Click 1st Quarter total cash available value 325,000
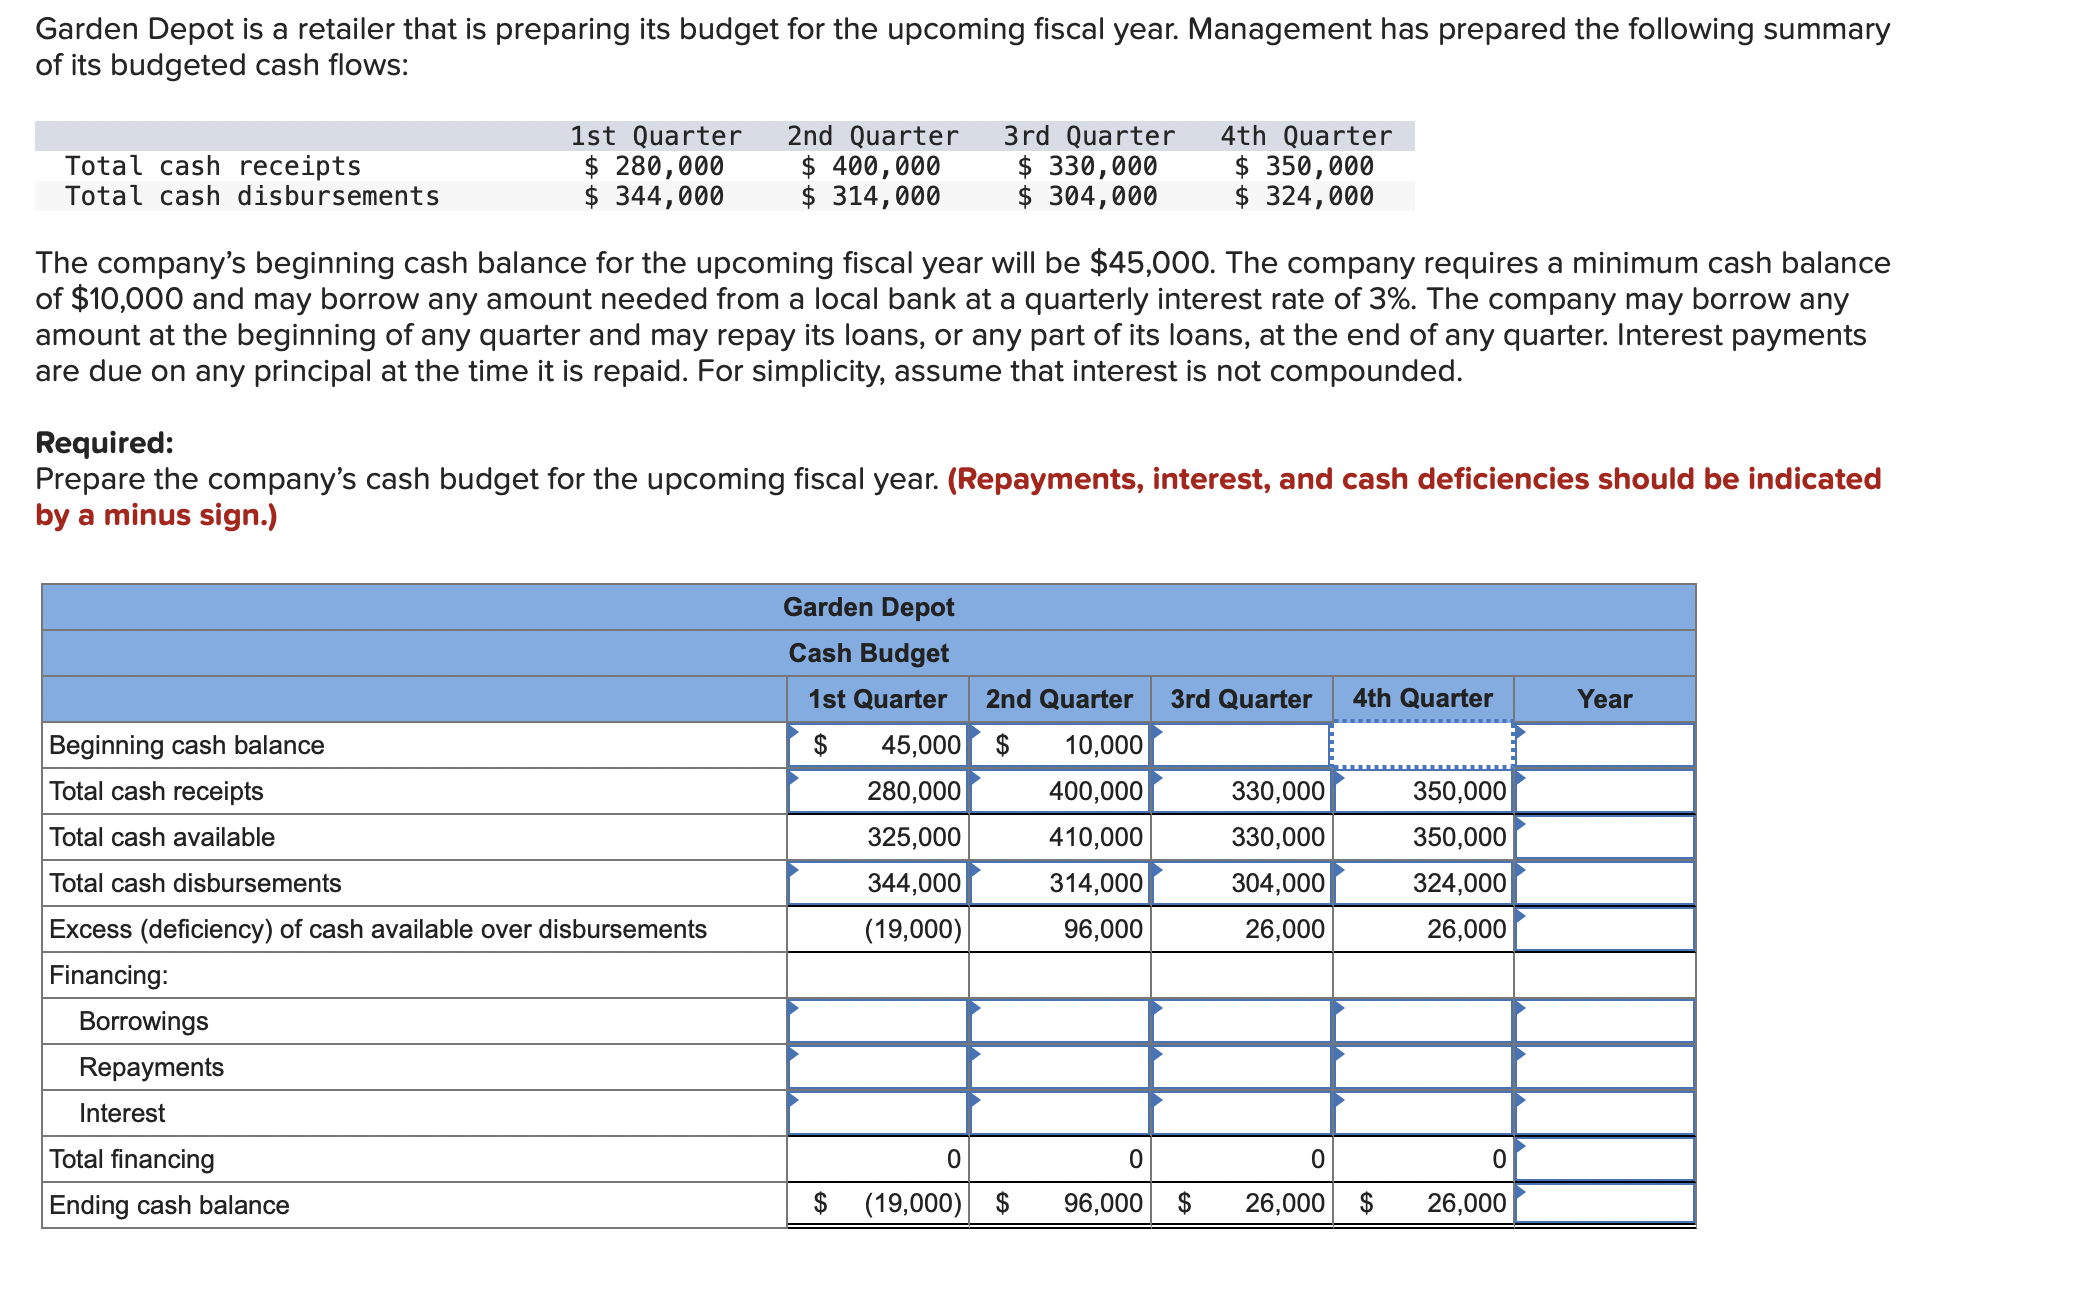Screen dimensions: 2087x1297 coord(914,837)
